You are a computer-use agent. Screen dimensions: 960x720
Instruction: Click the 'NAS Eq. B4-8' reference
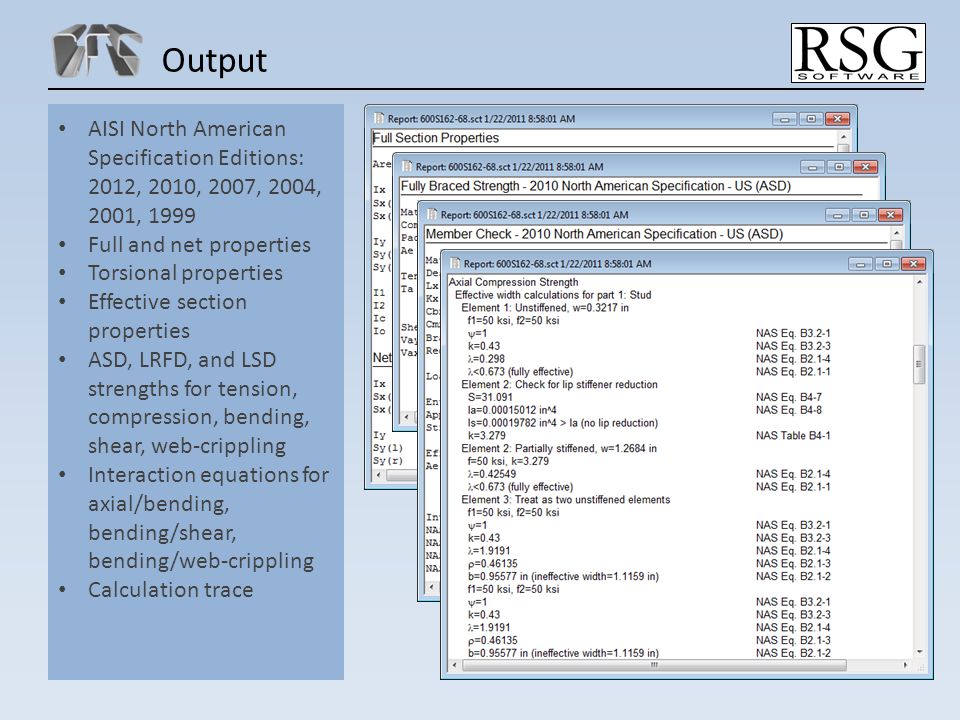tap(789, 410)
